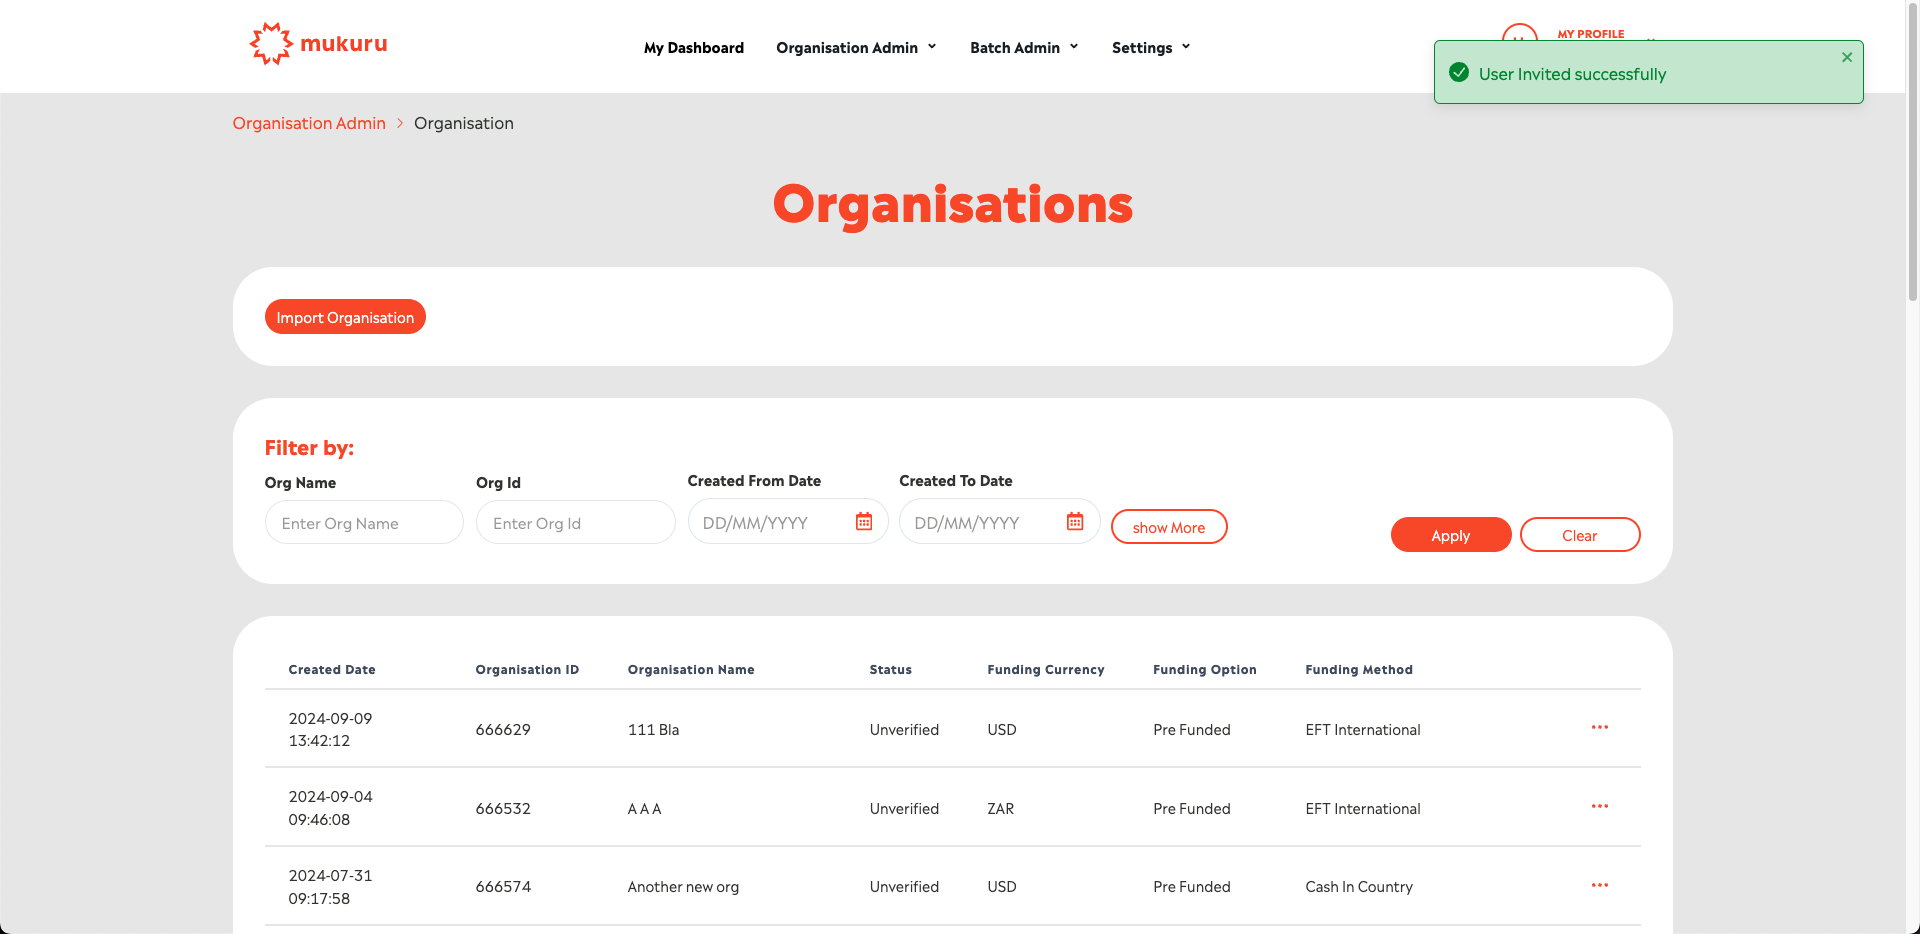The image size is (1920, 934).
Task: Expand the Batch Admin dropdown
Action: (x=1024, y=48)
